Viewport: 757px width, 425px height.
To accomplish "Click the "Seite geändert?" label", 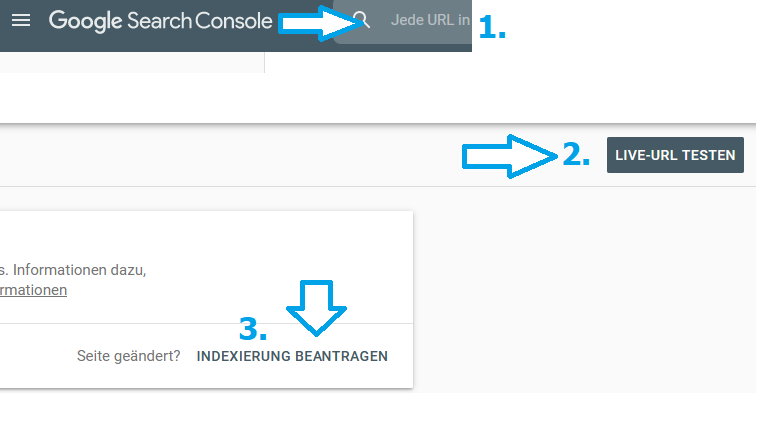I will coord(128,356).
